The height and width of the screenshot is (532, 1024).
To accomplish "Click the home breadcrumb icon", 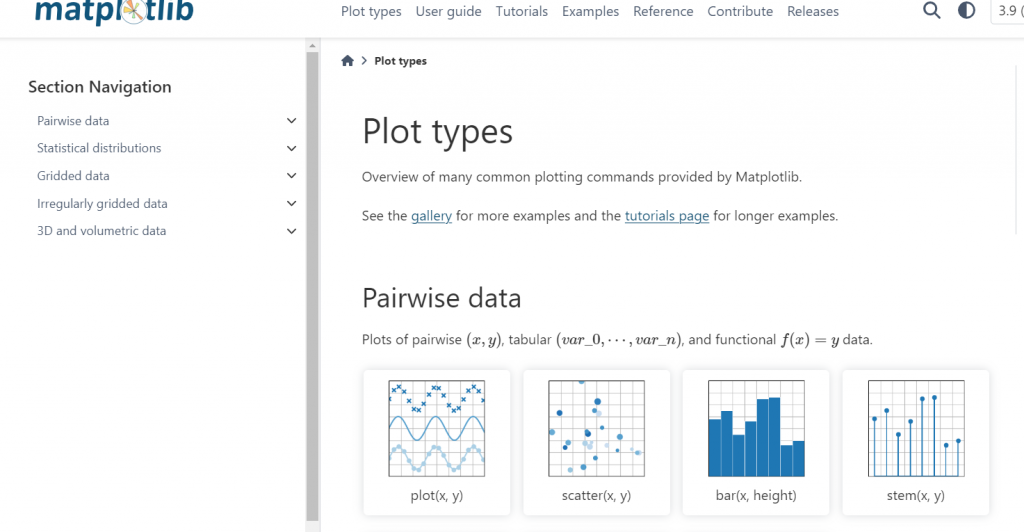I will (x=348, y=61).
